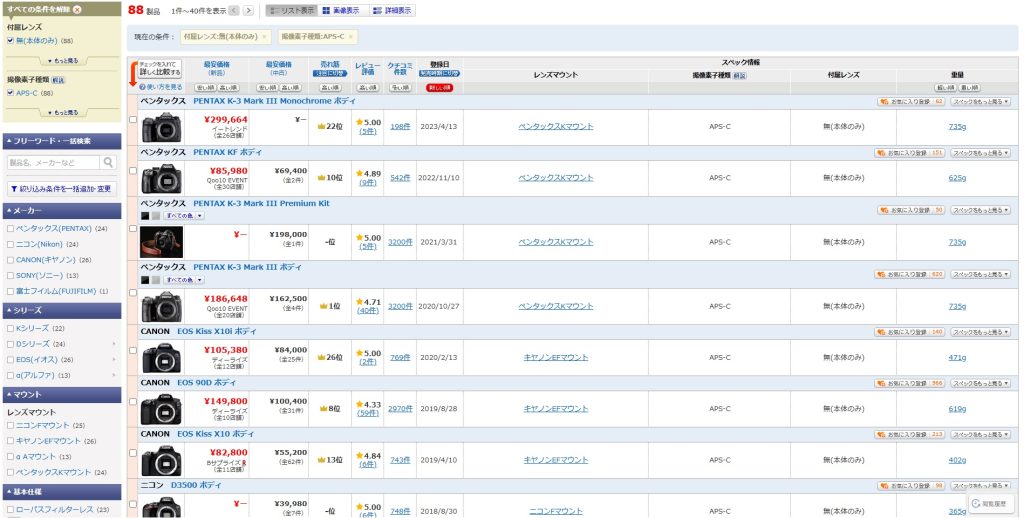The width and height of the screenshot is (1024, 518).
Task: Click お気に入り登録 for PENTAX KF
Action: [910, 153]
